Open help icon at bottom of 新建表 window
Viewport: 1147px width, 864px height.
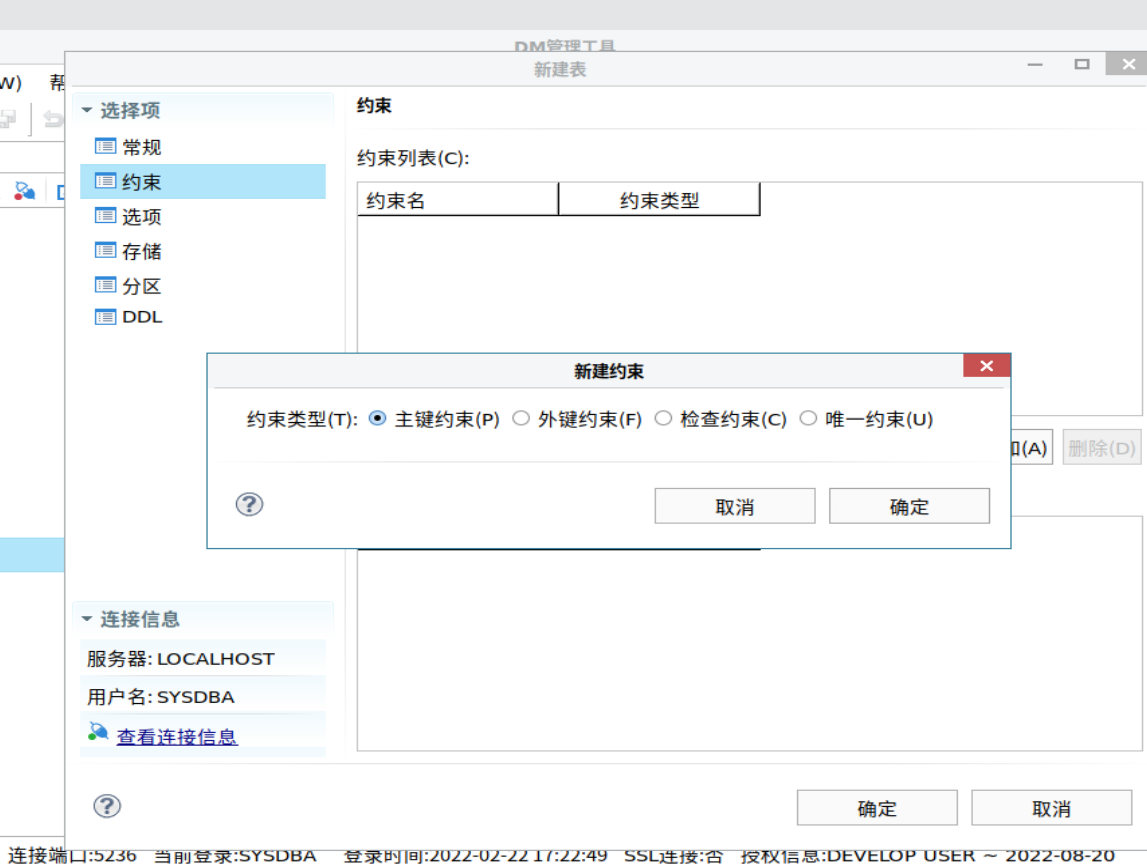(107, 806)
